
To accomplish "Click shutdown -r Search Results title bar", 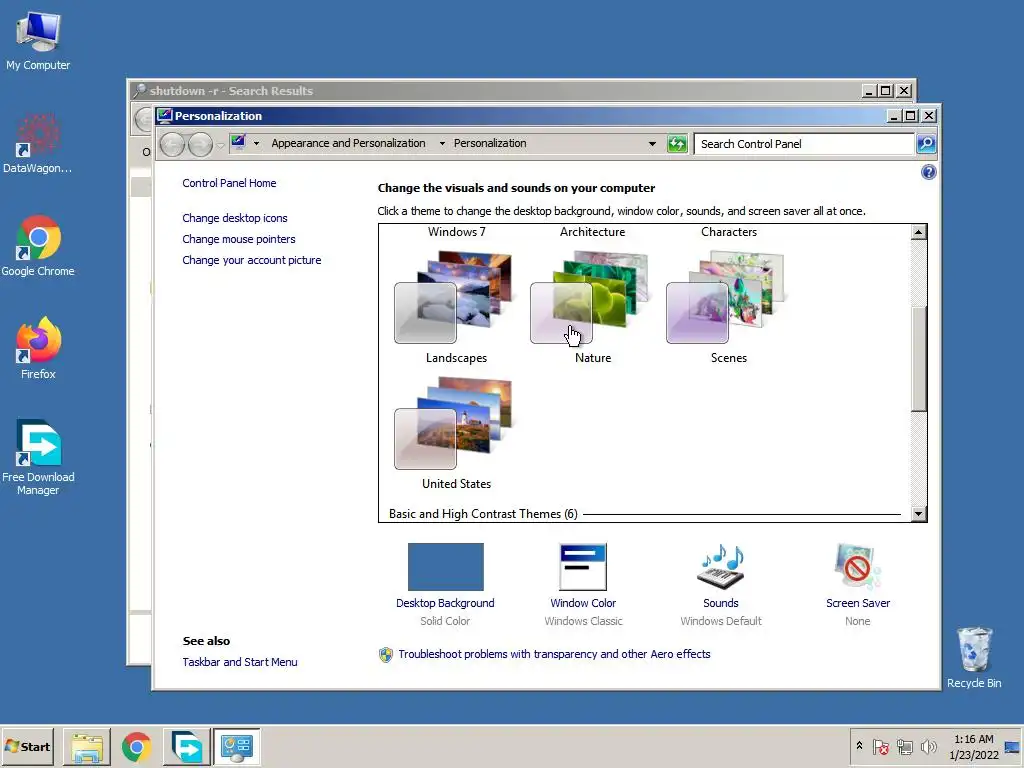I will 496,91.
